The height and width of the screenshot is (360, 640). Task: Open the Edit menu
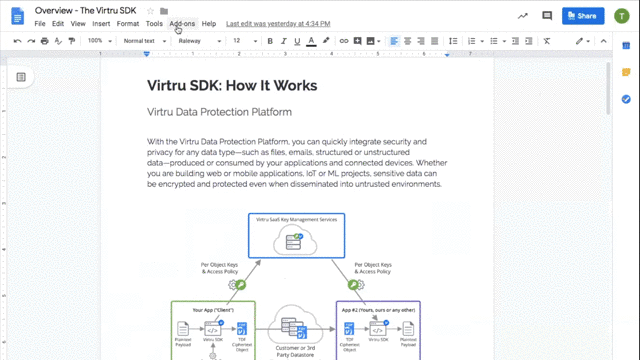[58, 24]
